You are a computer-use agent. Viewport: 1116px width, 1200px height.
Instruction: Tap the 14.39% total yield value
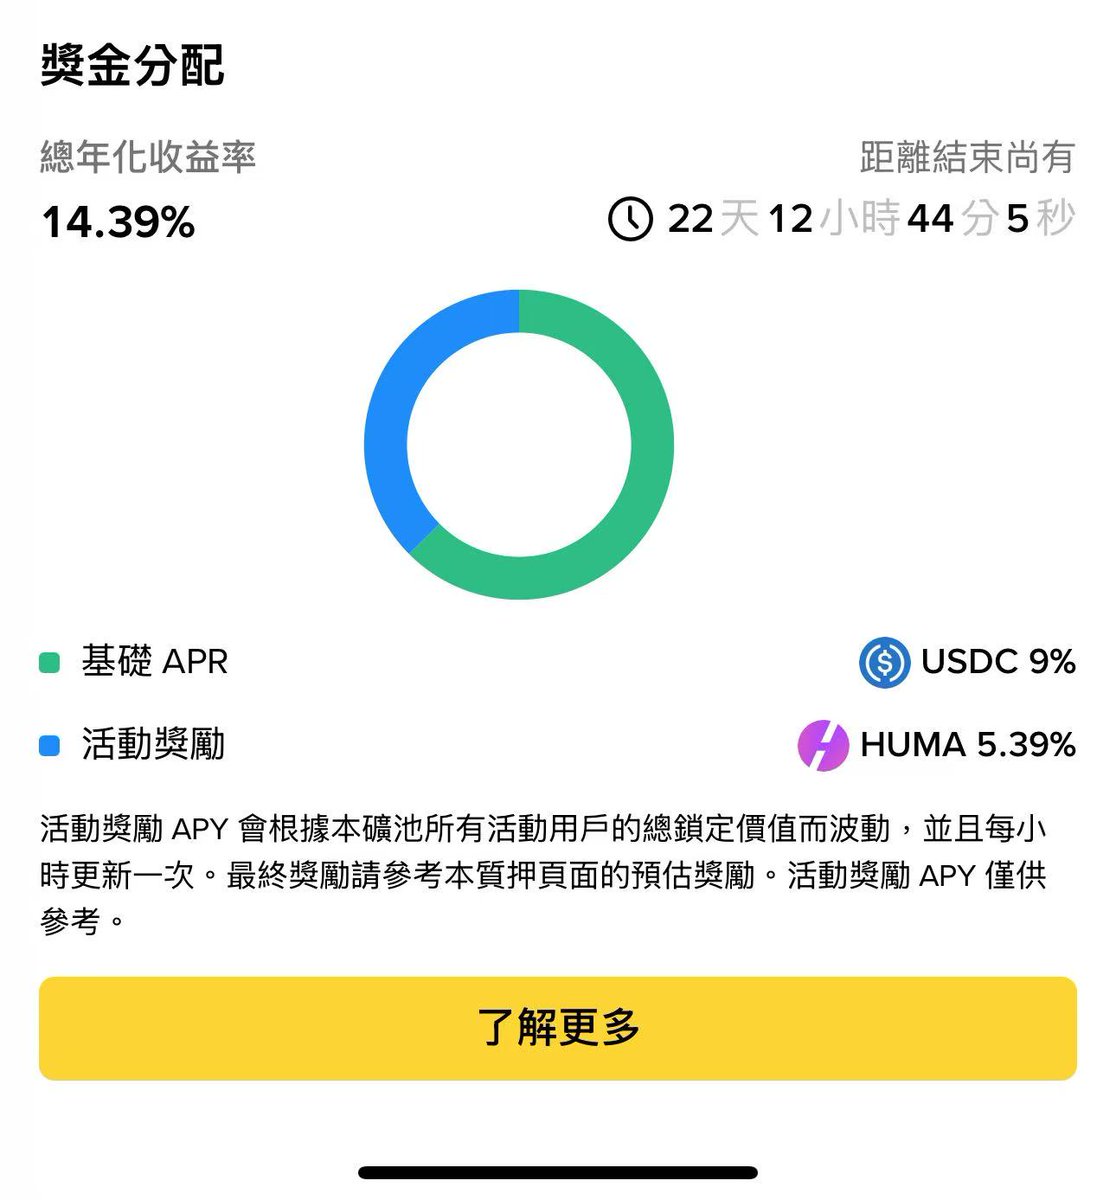pos(118,222)
